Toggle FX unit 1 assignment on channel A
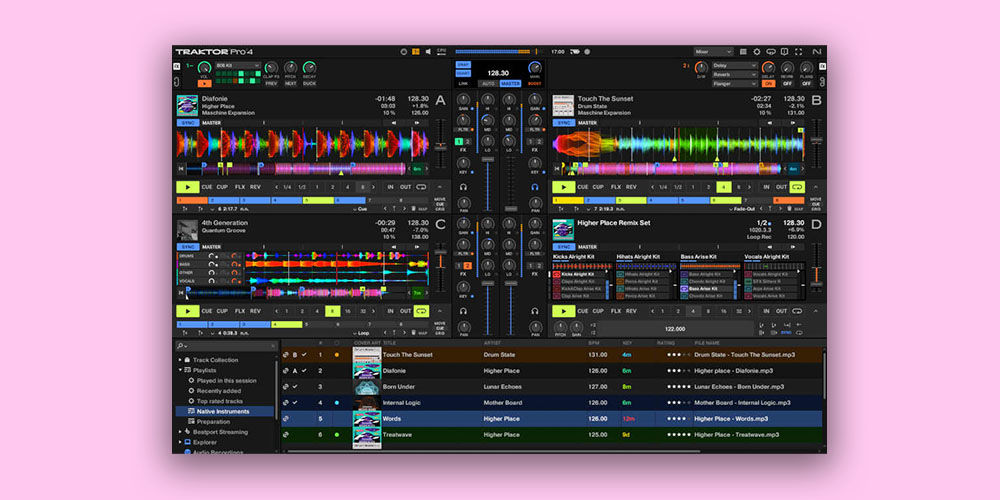The height and width of the screenshot is (500, 1000). click(x=459, y=142)
